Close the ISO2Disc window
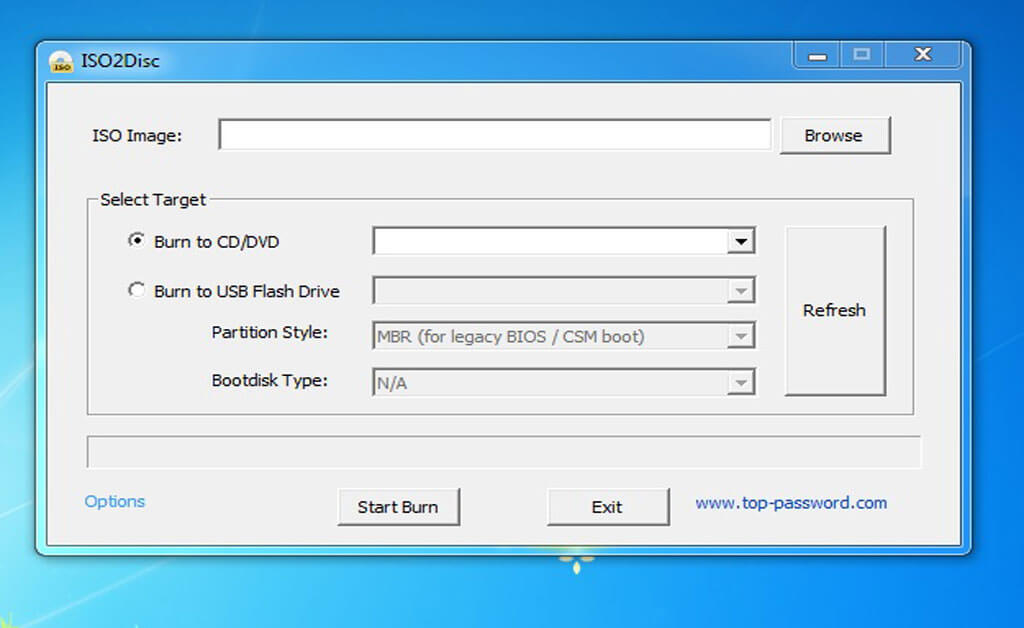Screen dimensions: 1024x628 922,55
